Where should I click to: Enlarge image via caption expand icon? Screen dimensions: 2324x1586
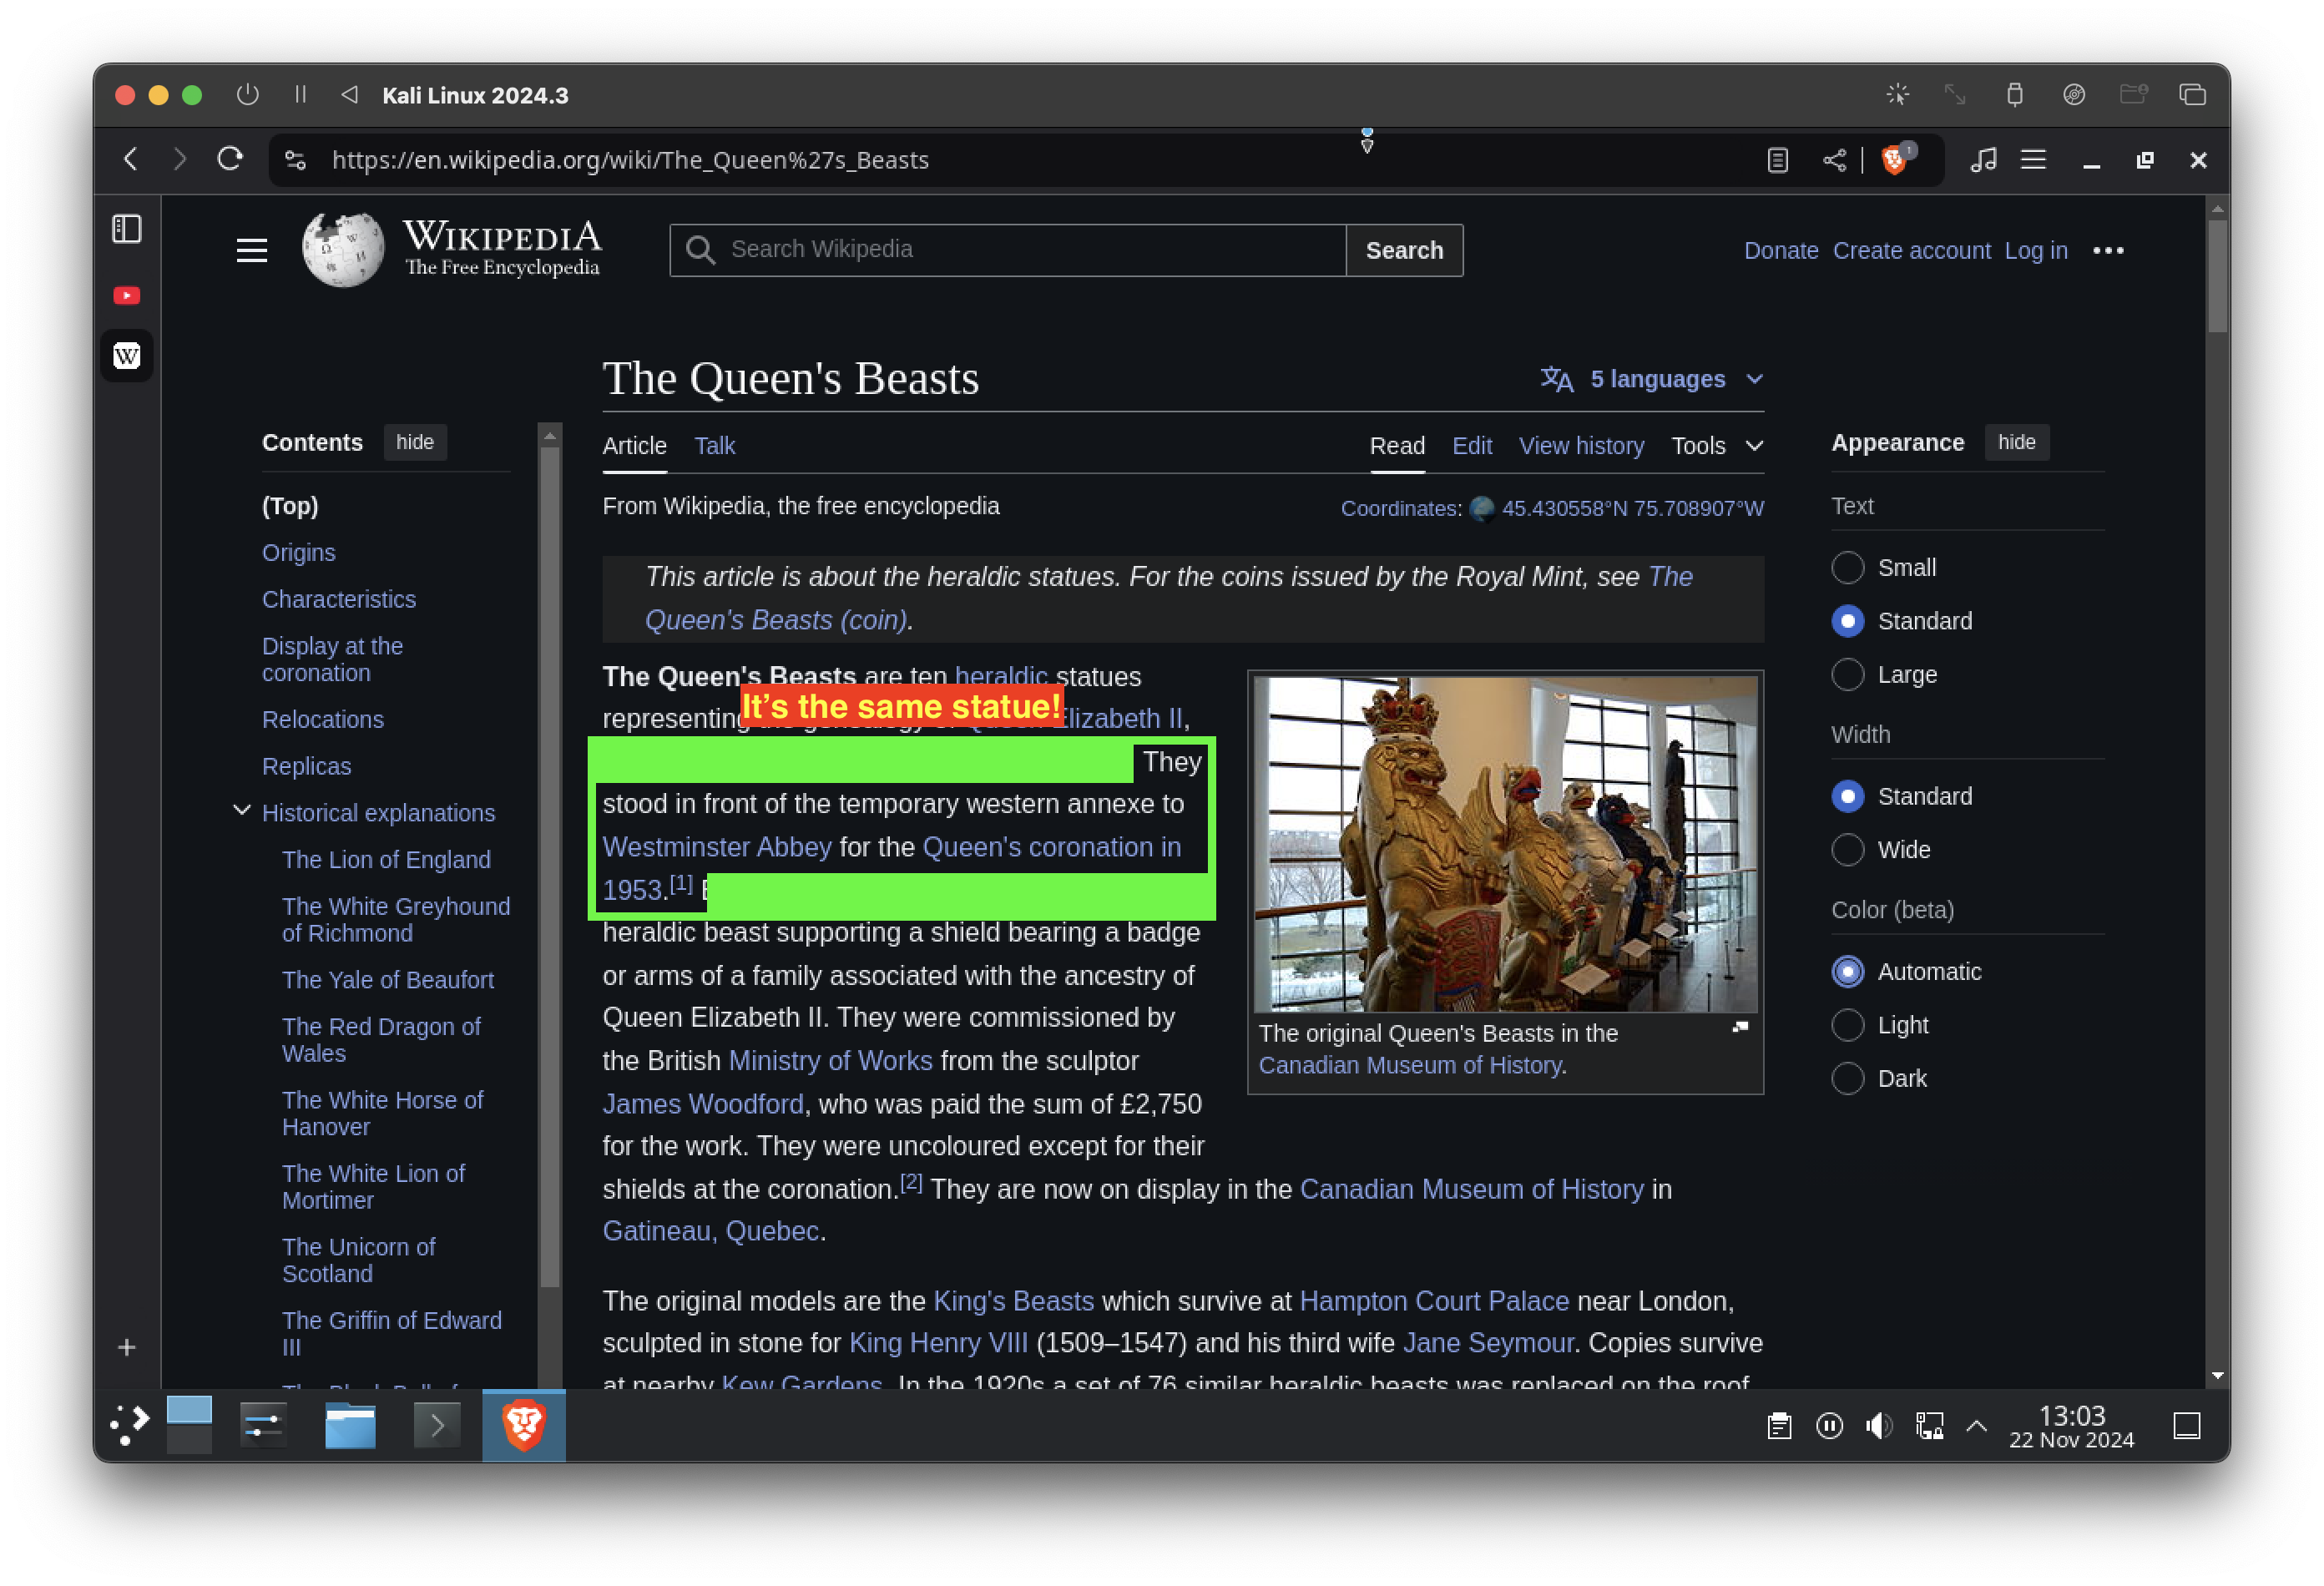1740,1027
